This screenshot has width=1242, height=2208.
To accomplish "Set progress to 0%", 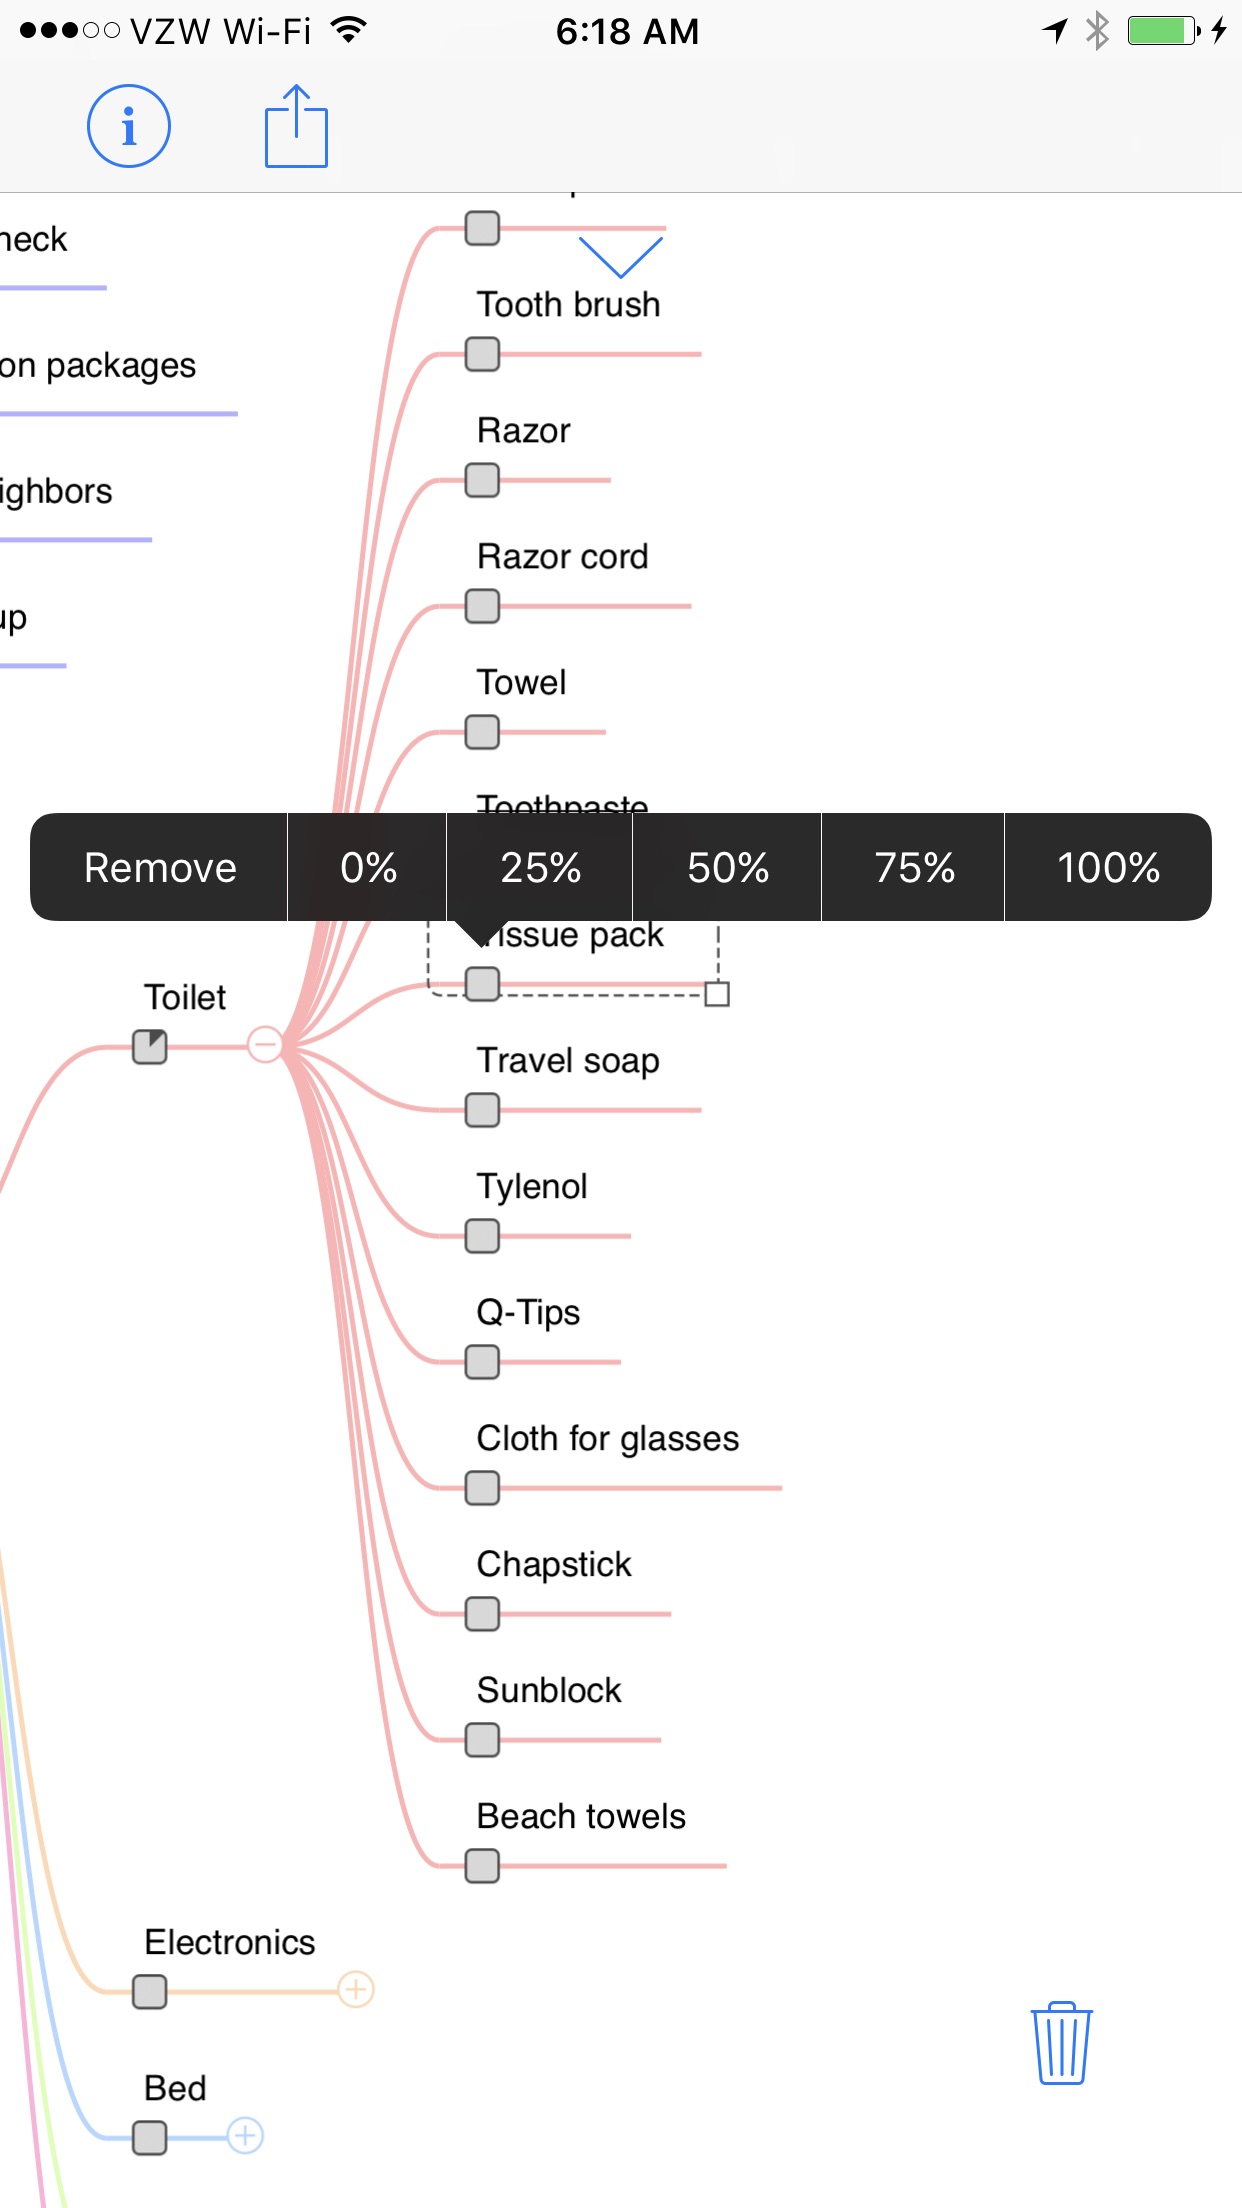I will (x=367, y=868).
